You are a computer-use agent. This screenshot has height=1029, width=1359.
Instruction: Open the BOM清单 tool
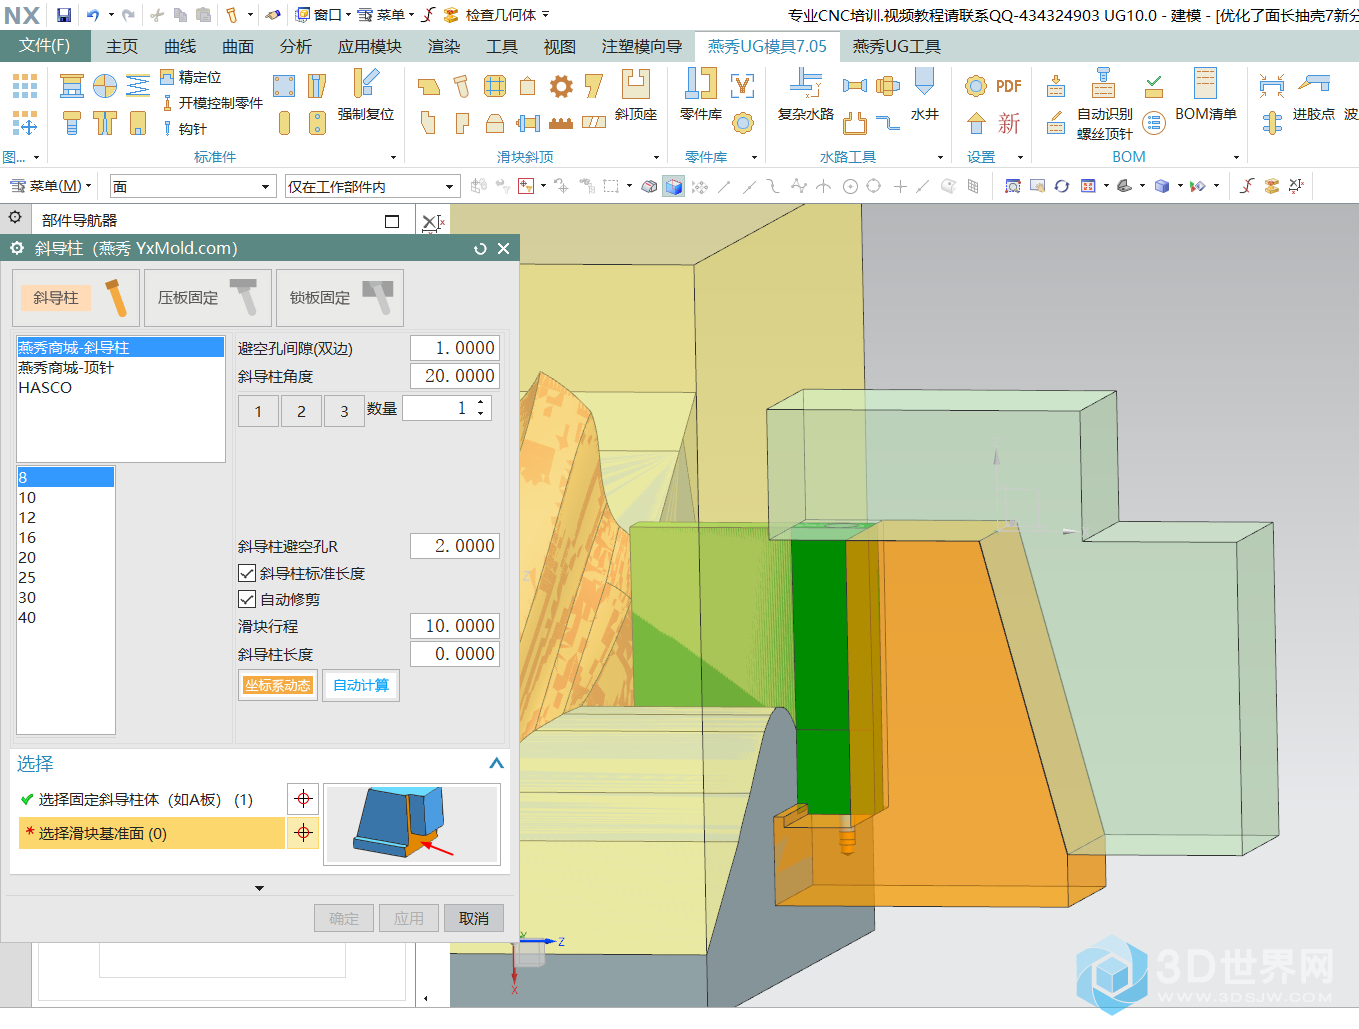pos(1206,95)
